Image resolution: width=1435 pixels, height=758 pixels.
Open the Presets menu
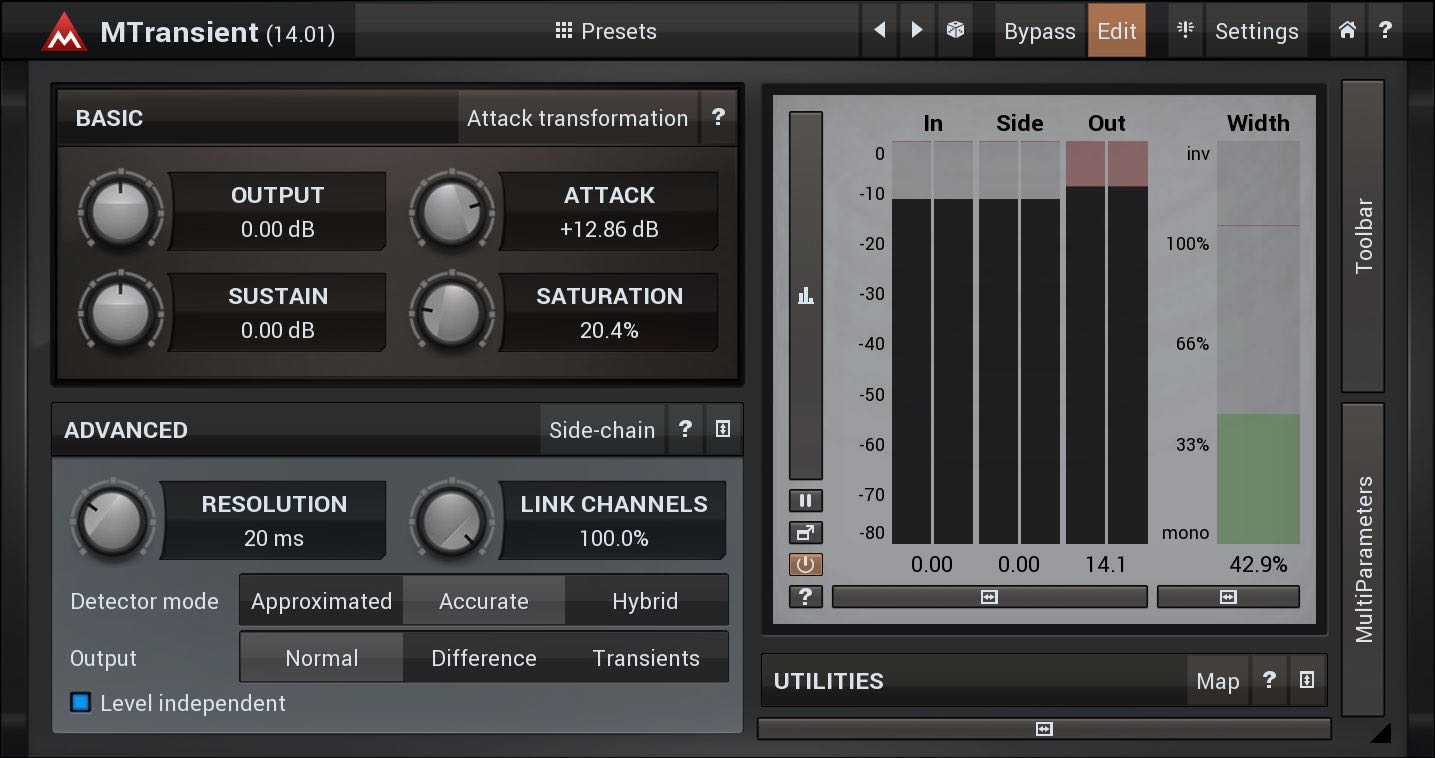tap(606, 31)
